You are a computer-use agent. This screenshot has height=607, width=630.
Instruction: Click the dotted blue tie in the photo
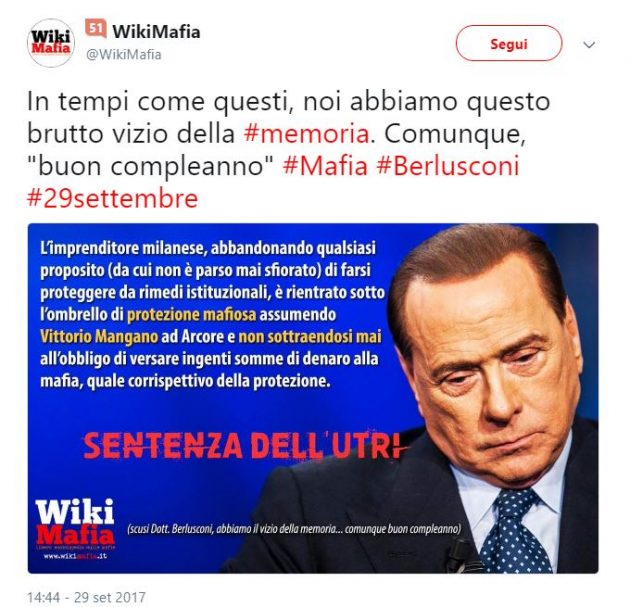coord(515,532)
